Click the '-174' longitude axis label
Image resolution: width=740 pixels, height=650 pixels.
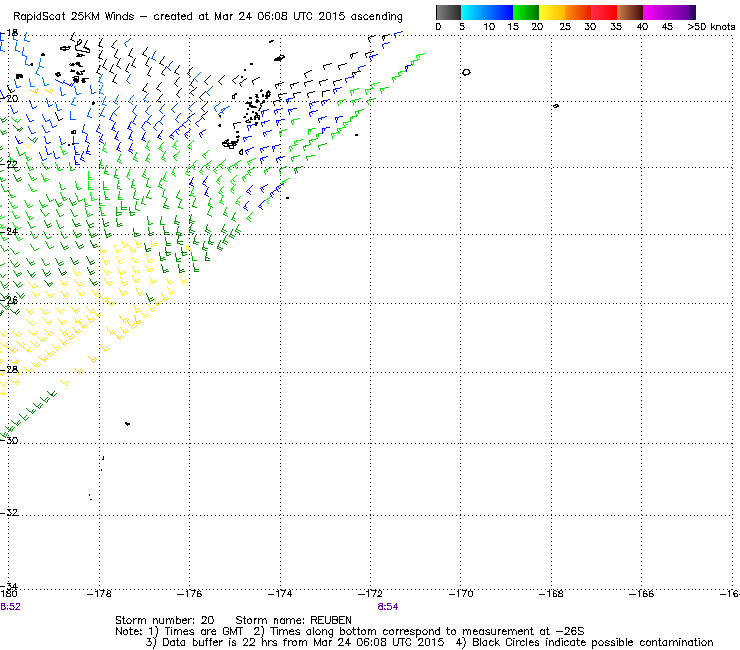(280, 594)
